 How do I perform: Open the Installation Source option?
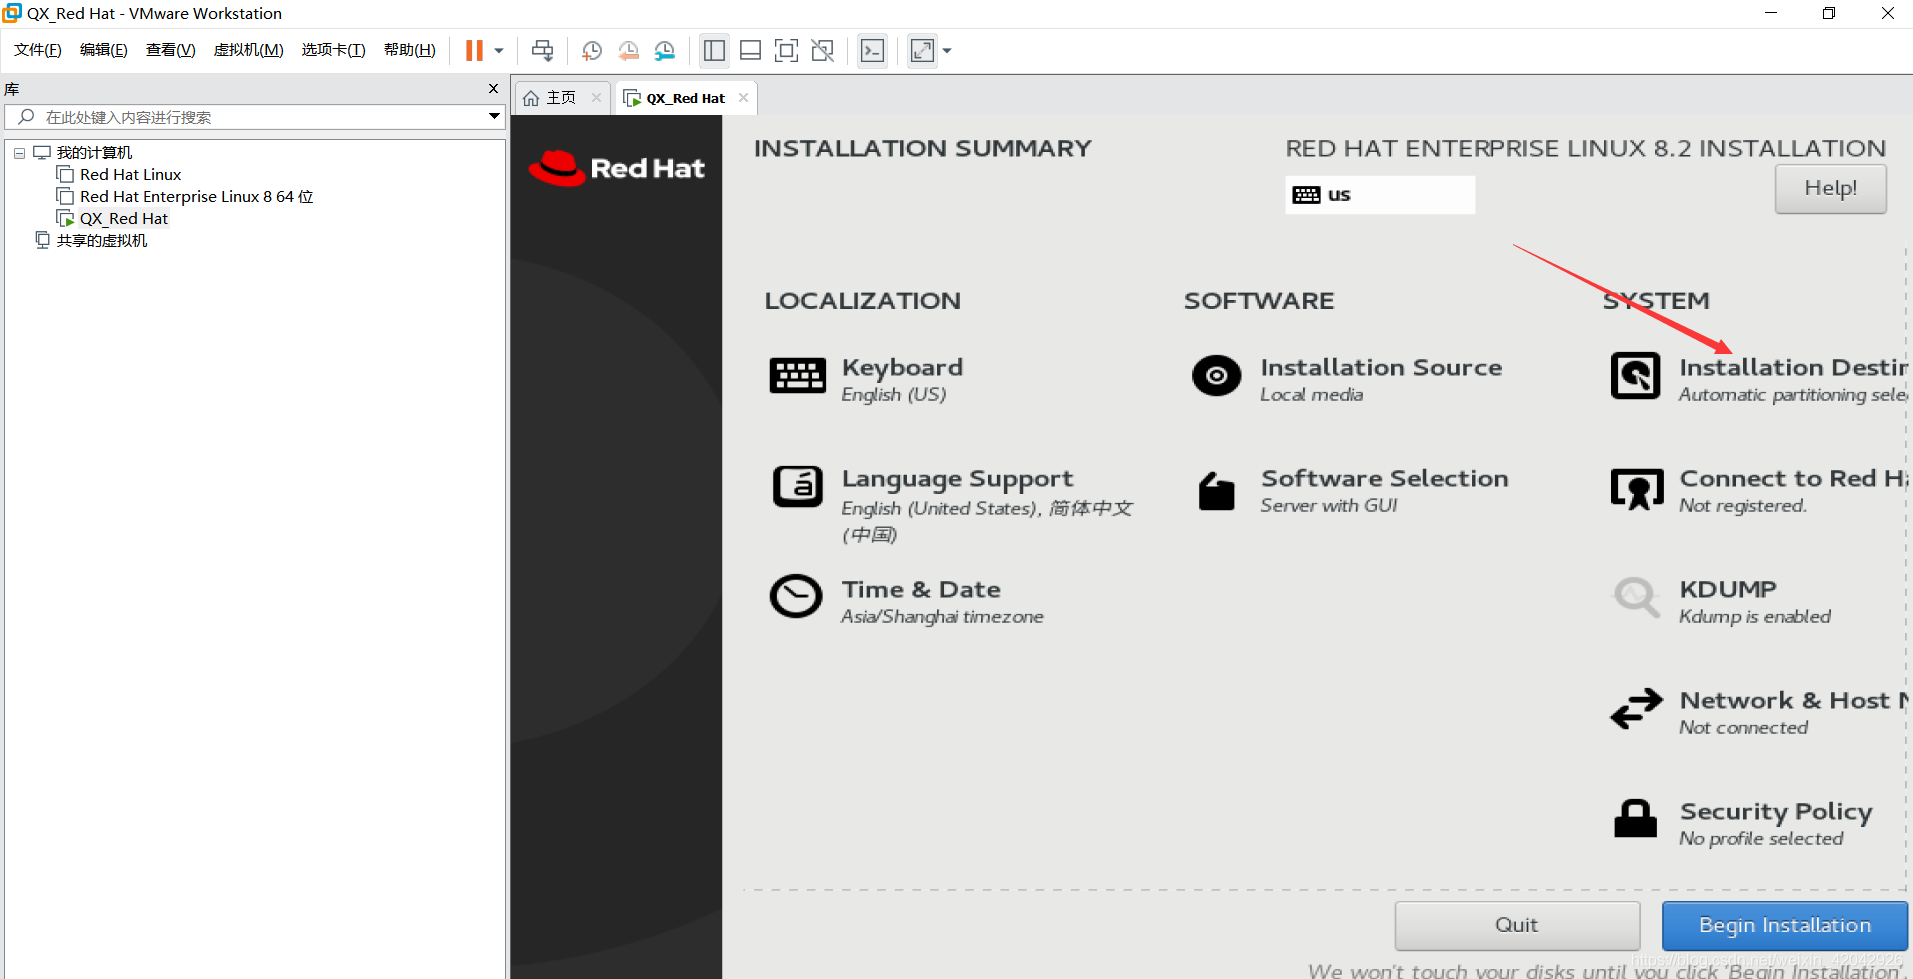(x=1381, y=380)
